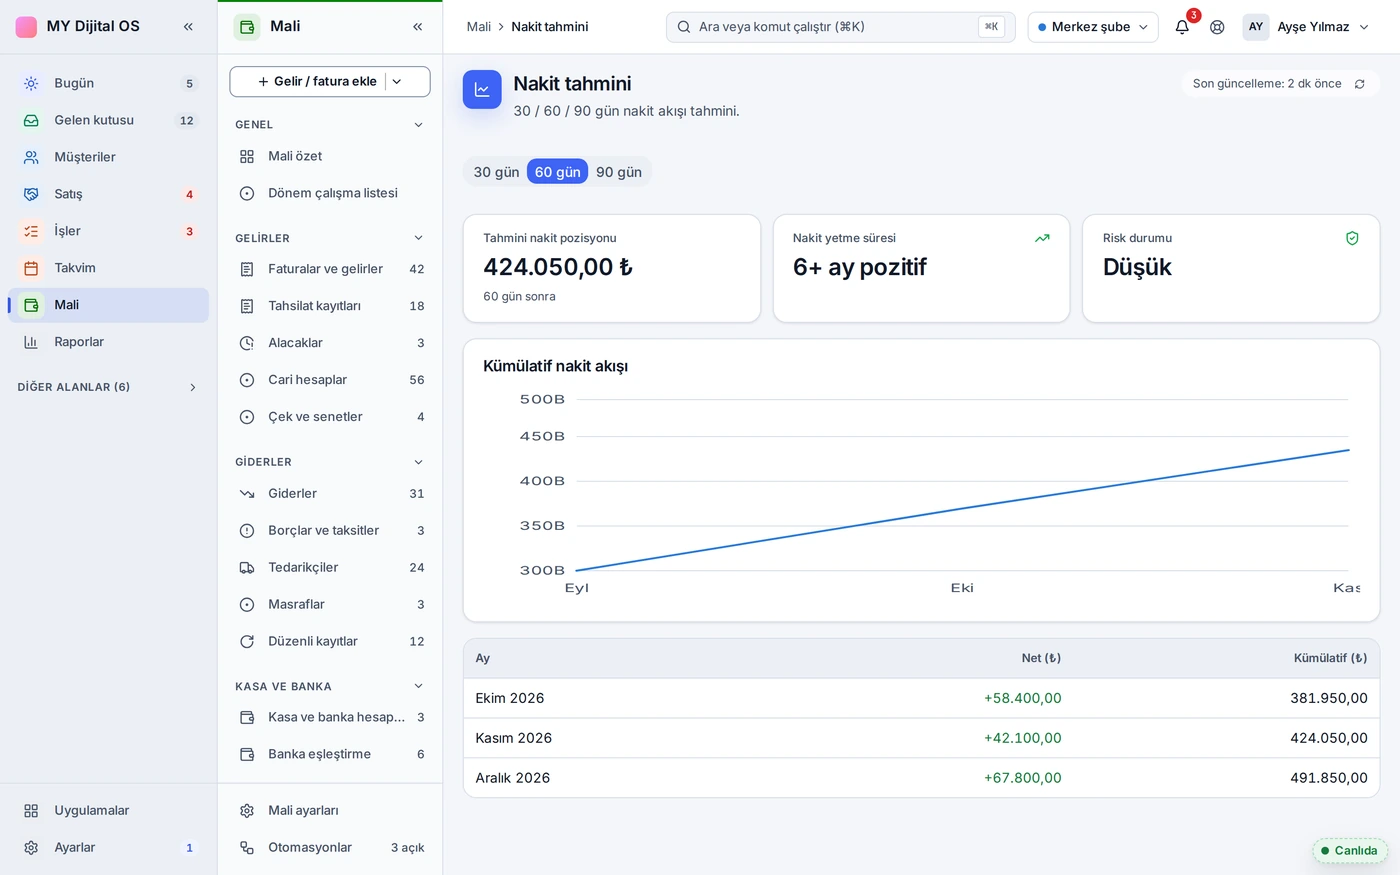Open the Gelir / fatura ekle dropdown arrow
Image resolution: width=1400 pixels, height=875 pixels.
click(x=397, y=82)
